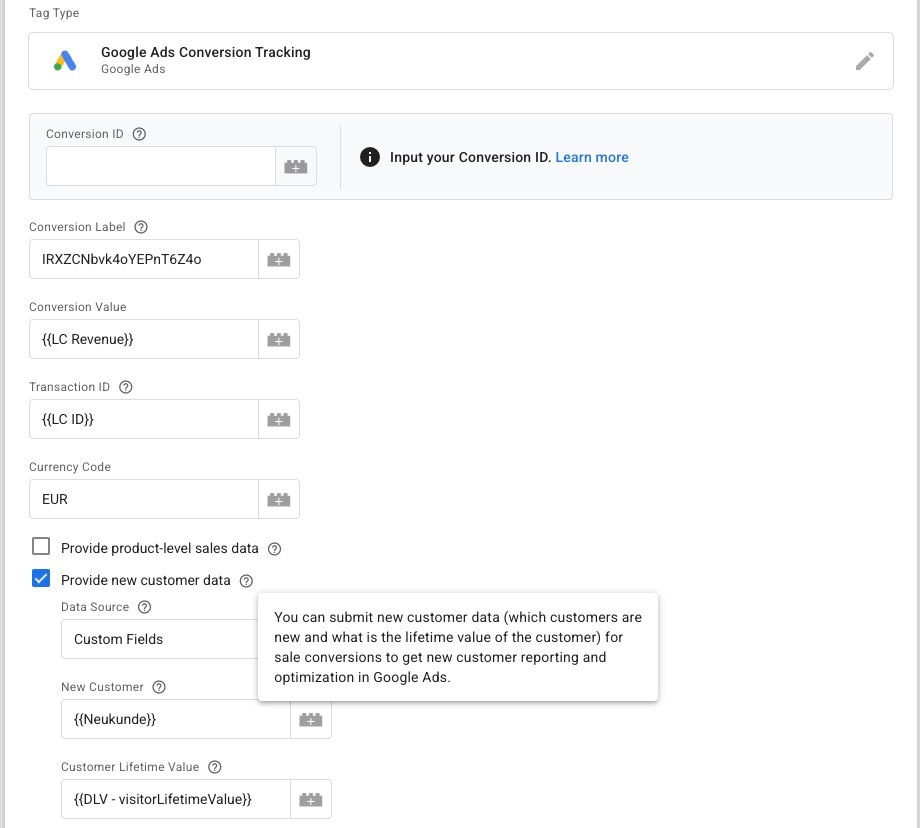Click Conversion Value field {{LC Revenue}}
920x828 pixels.
(144, 339)
